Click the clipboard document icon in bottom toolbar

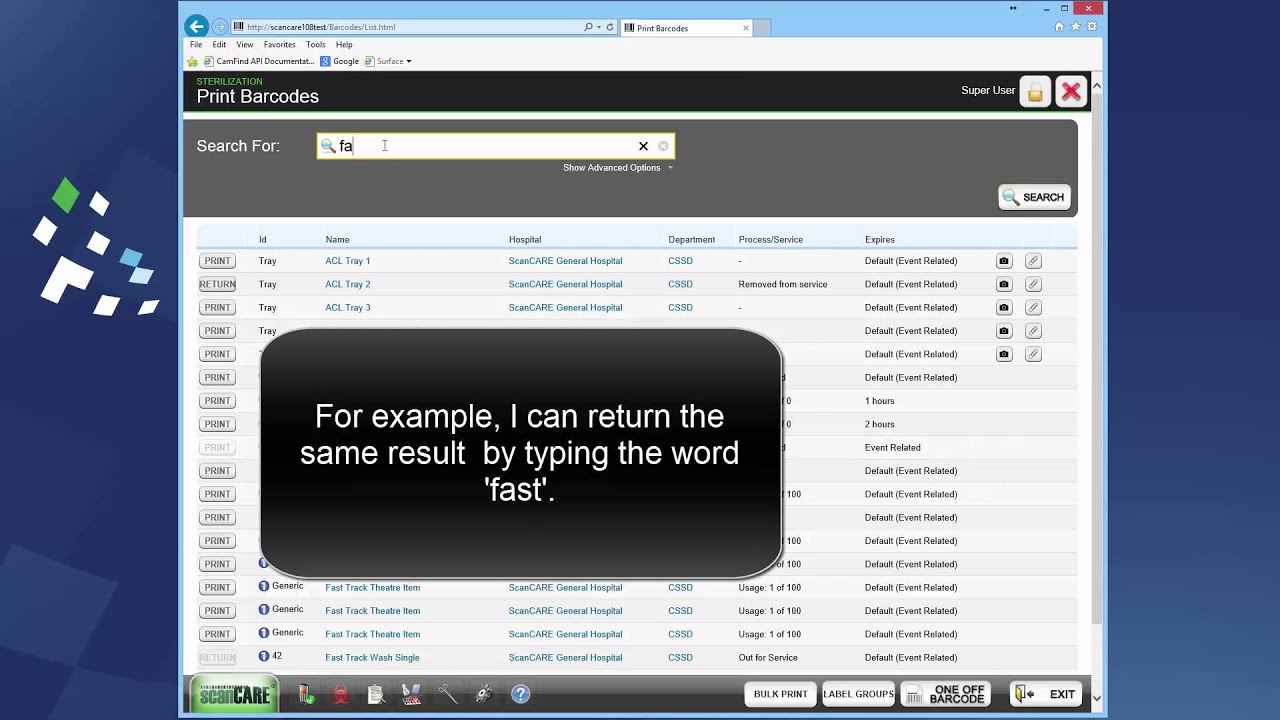click(376, 694)
